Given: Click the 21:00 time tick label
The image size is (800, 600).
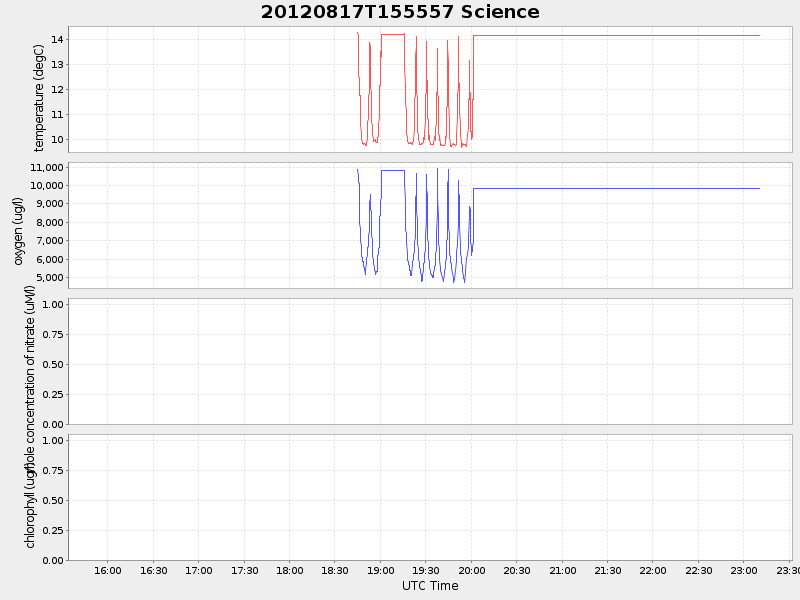Looking at the screenshot, I should (x=563, y=570).
